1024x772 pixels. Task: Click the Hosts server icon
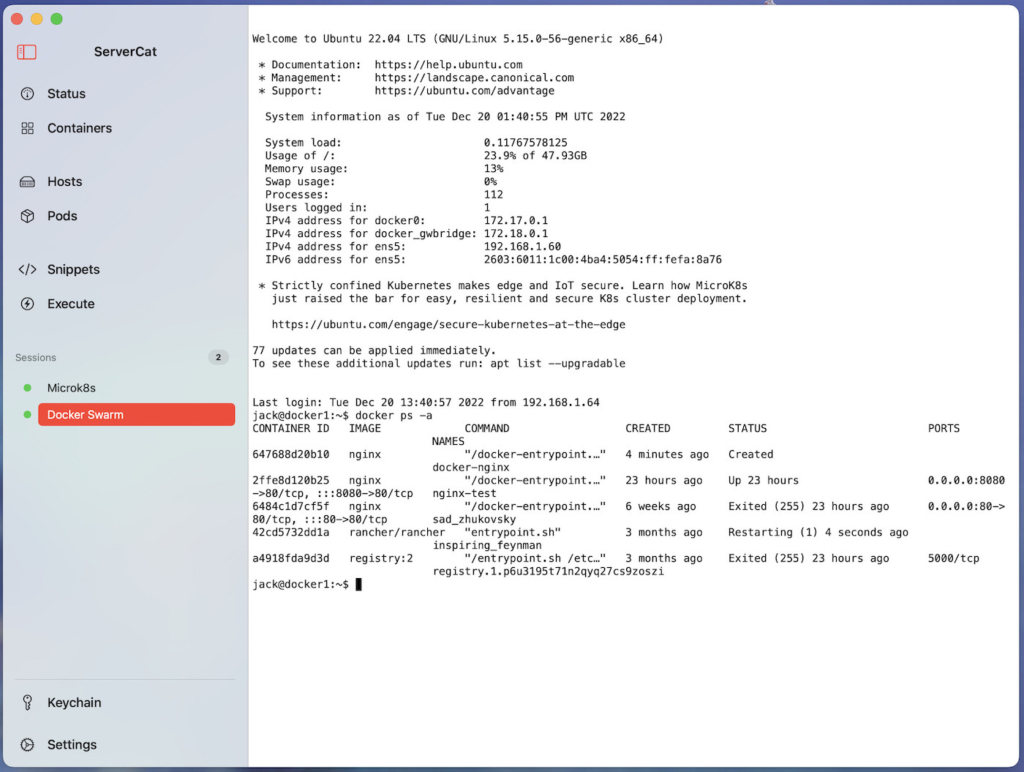coord(26,181)
